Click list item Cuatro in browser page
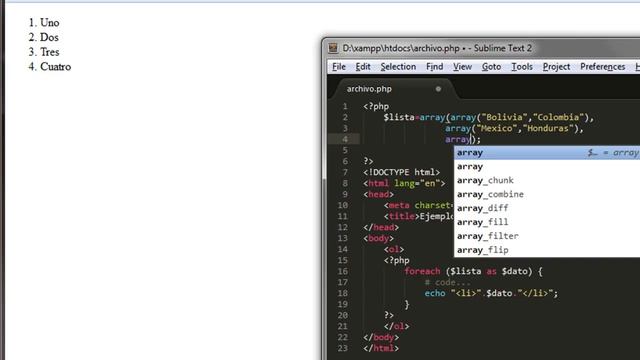Screen dimensions: 640x360 pos(56,67)
